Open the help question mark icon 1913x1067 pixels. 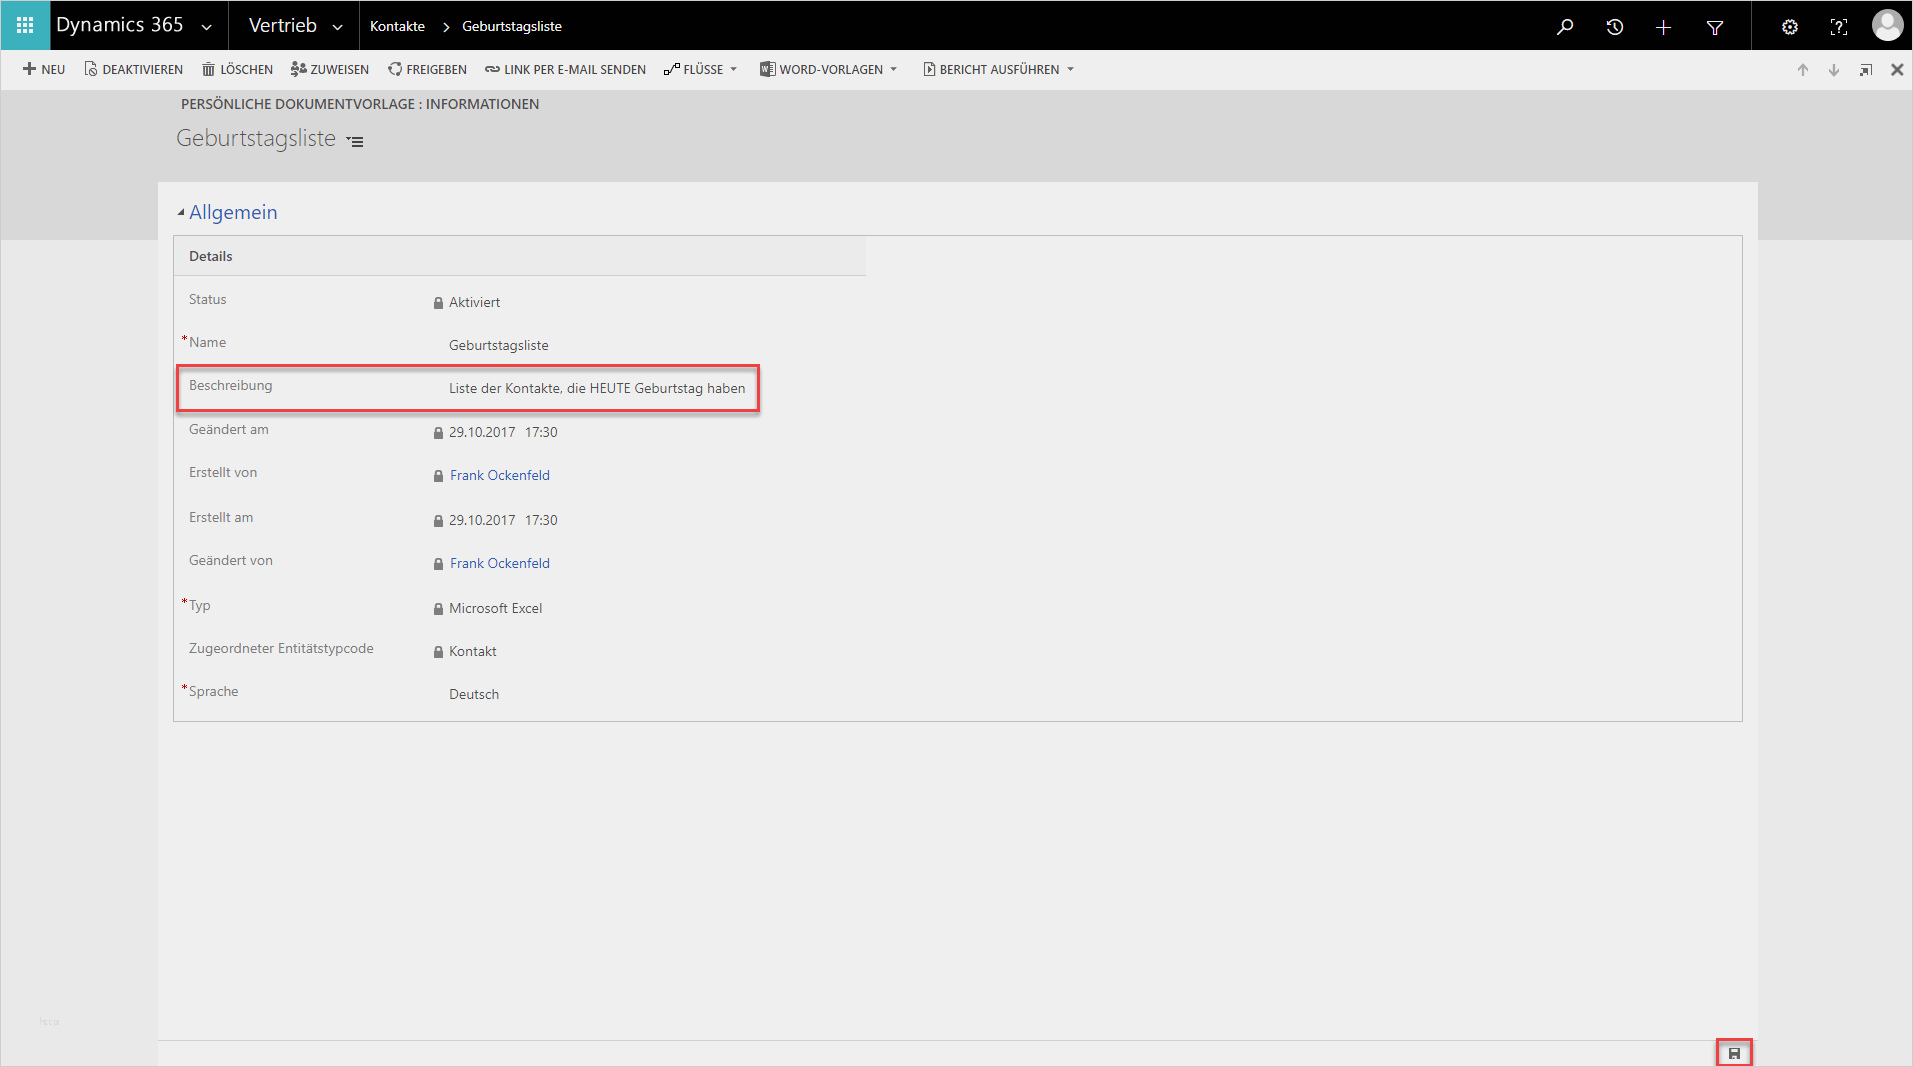coord(1838,27)
